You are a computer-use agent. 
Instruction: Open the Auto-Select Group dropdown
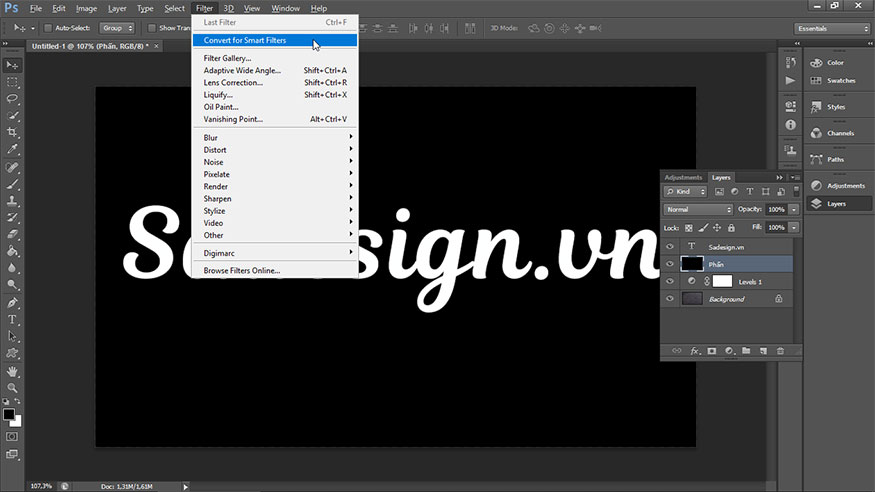coord(117,28)
